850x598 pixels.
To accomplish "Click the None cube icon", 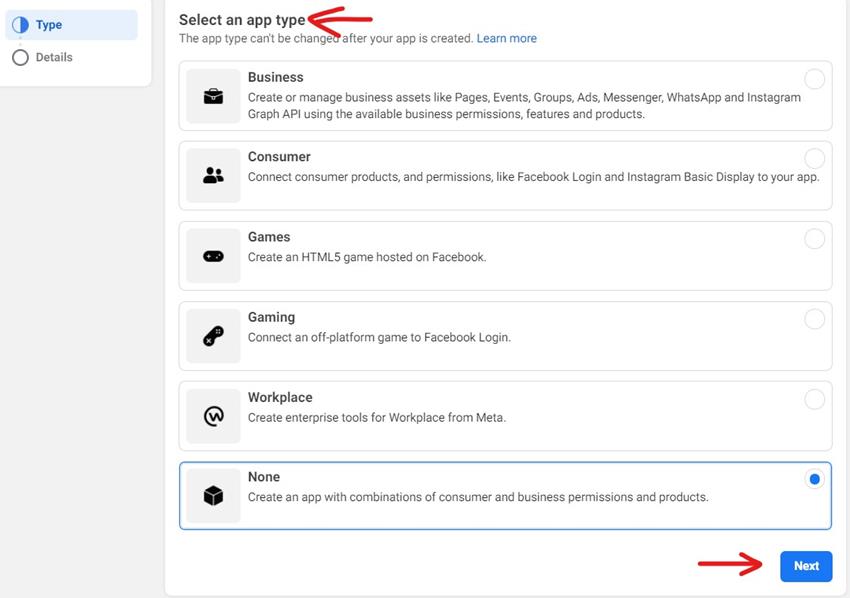I will tap(213, 494).
